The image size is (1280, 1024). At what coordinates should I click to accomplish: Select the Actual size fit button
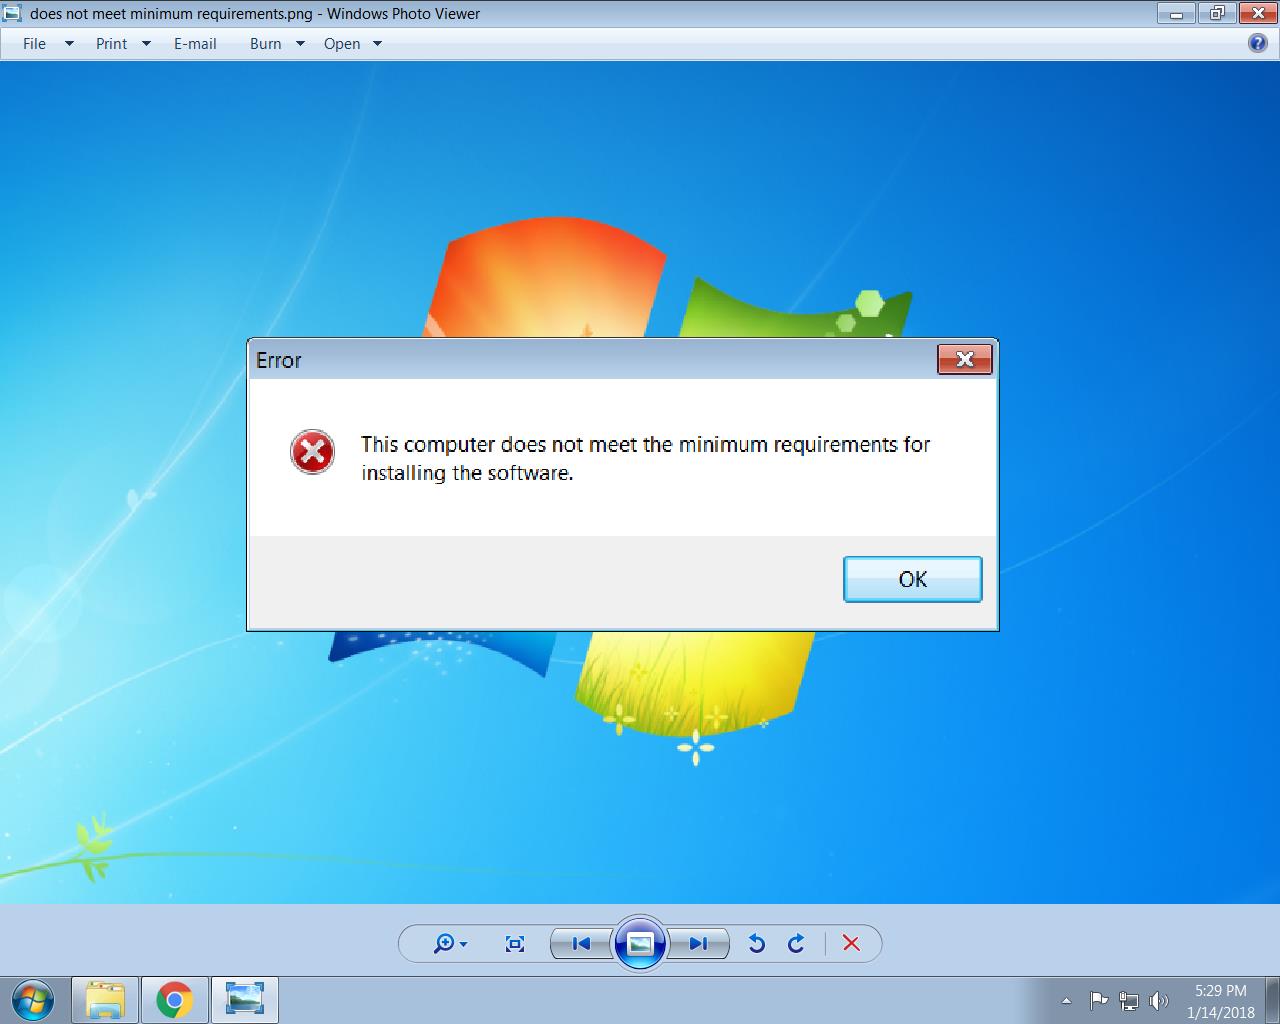[x=515, y=943]
